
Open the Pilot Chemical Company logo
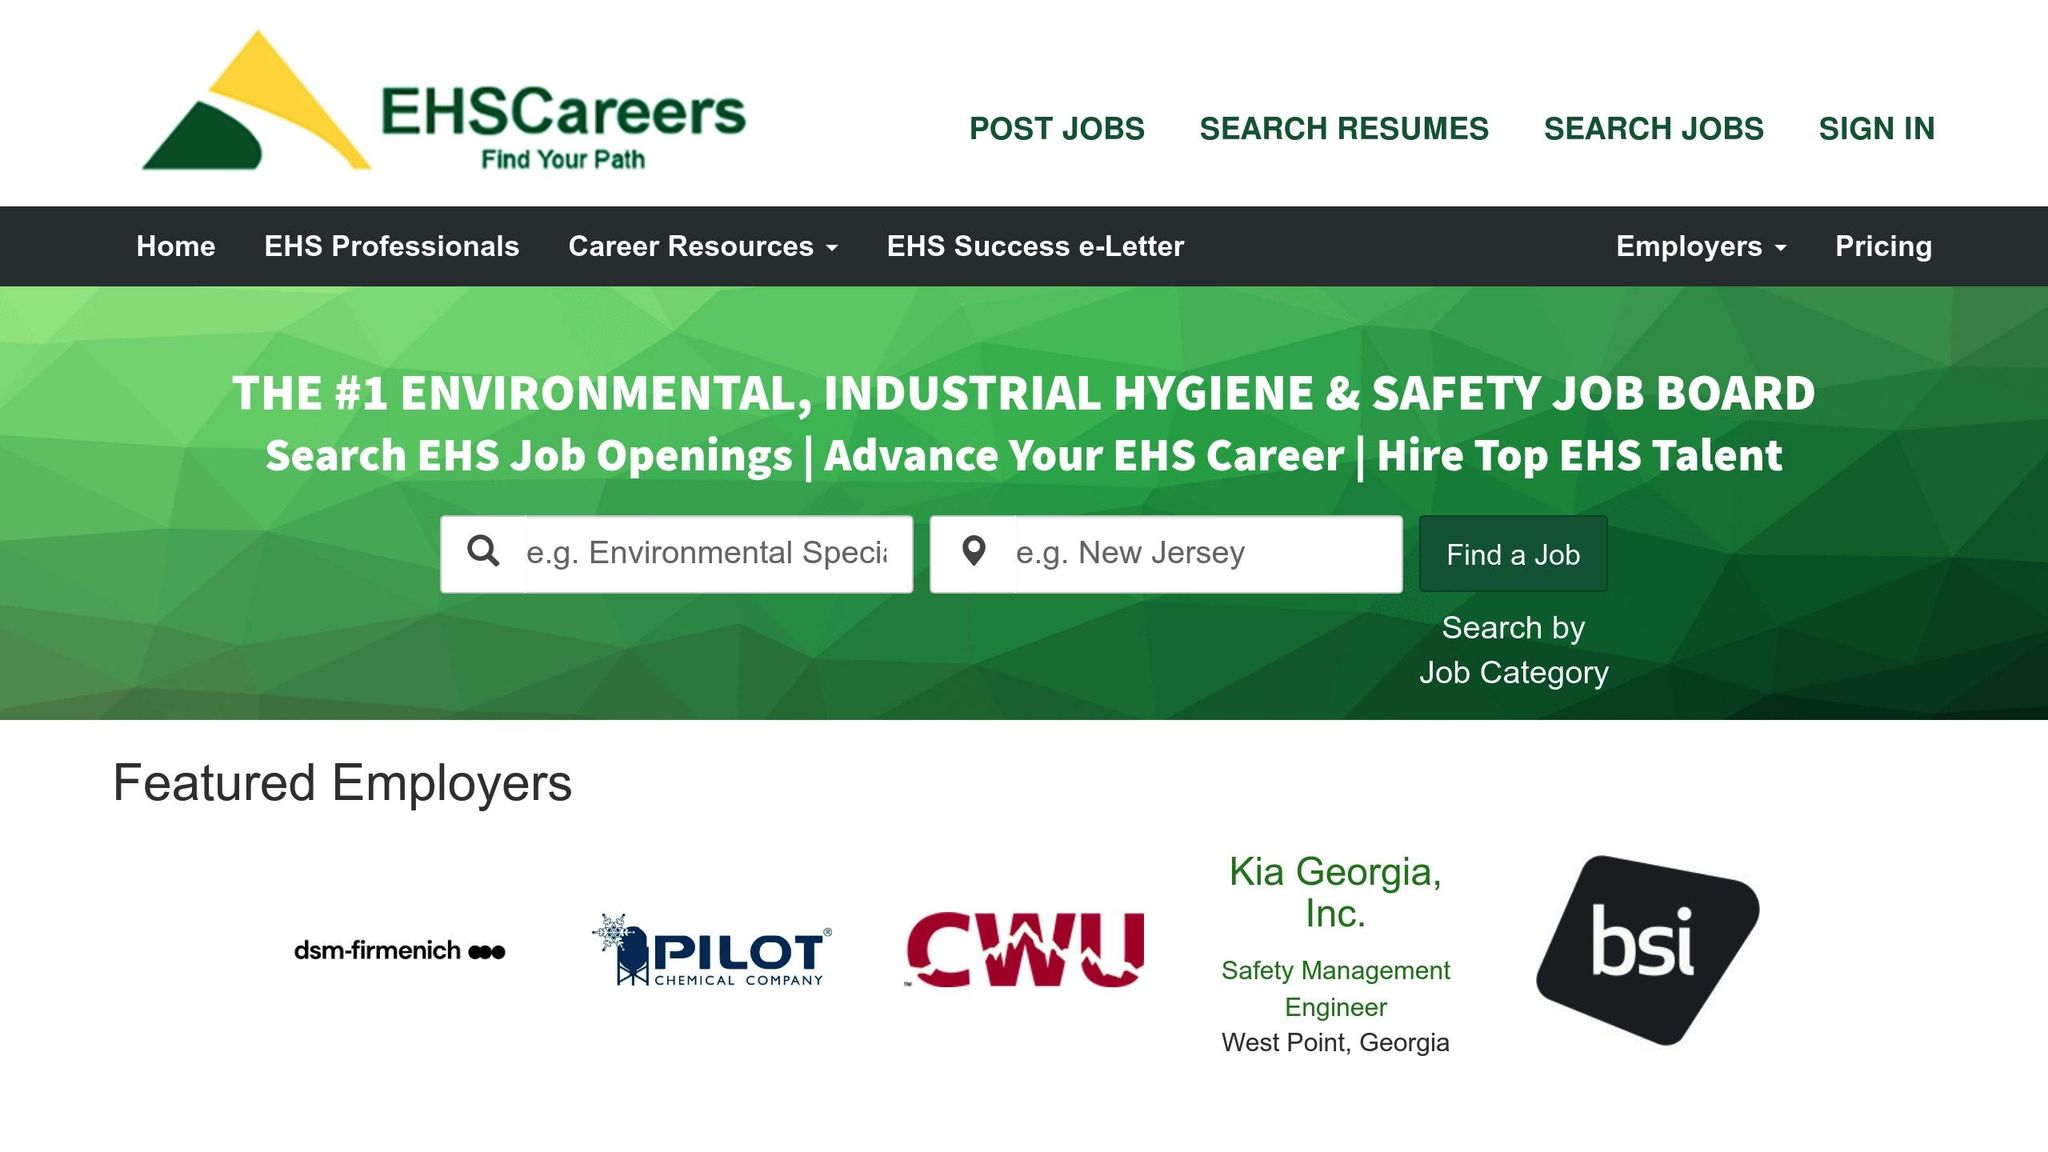[x=711, y=950]
